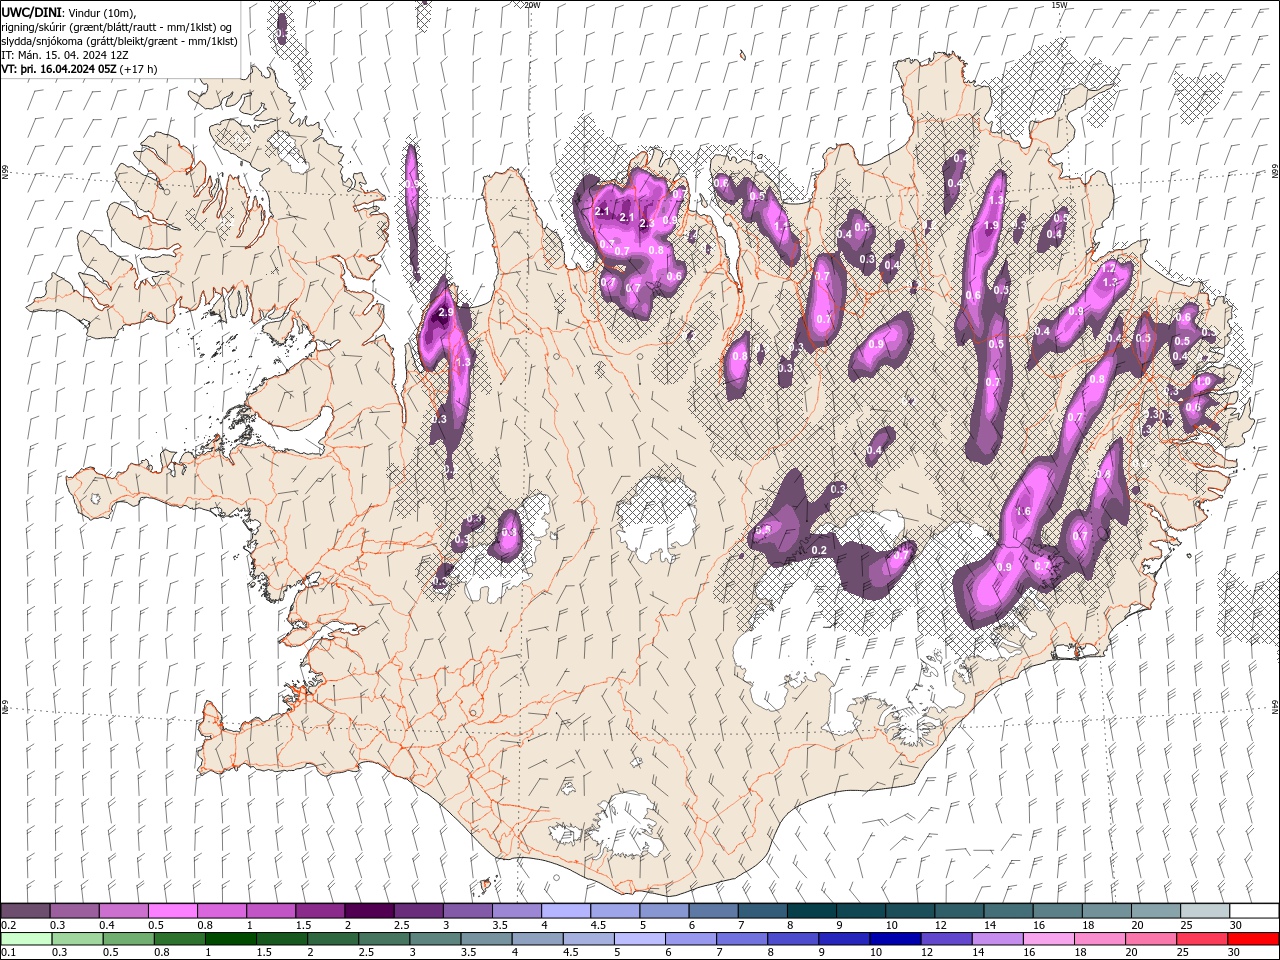Click the 'rigning/skúrir' legend description line

pyautogui.click(x=118, y=27)
